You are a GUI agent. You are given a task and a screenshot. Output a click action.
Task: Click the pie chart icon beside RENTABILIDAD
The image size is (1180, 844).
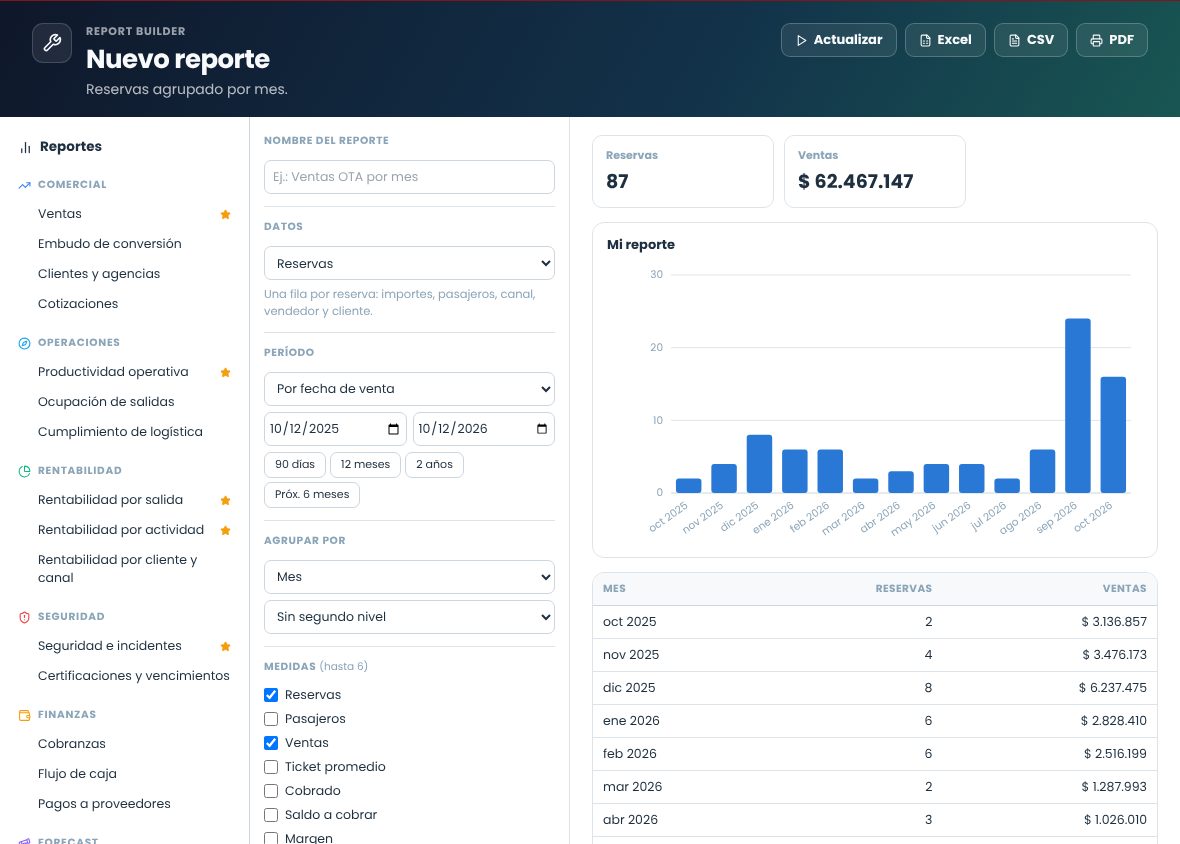pyautogui.click(x=25, y=471)
